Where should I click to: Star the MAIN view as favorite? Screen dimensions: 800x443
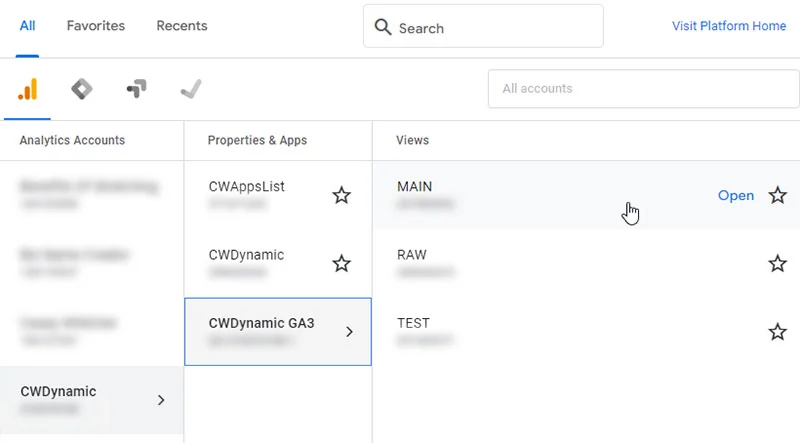click(777, 196)
